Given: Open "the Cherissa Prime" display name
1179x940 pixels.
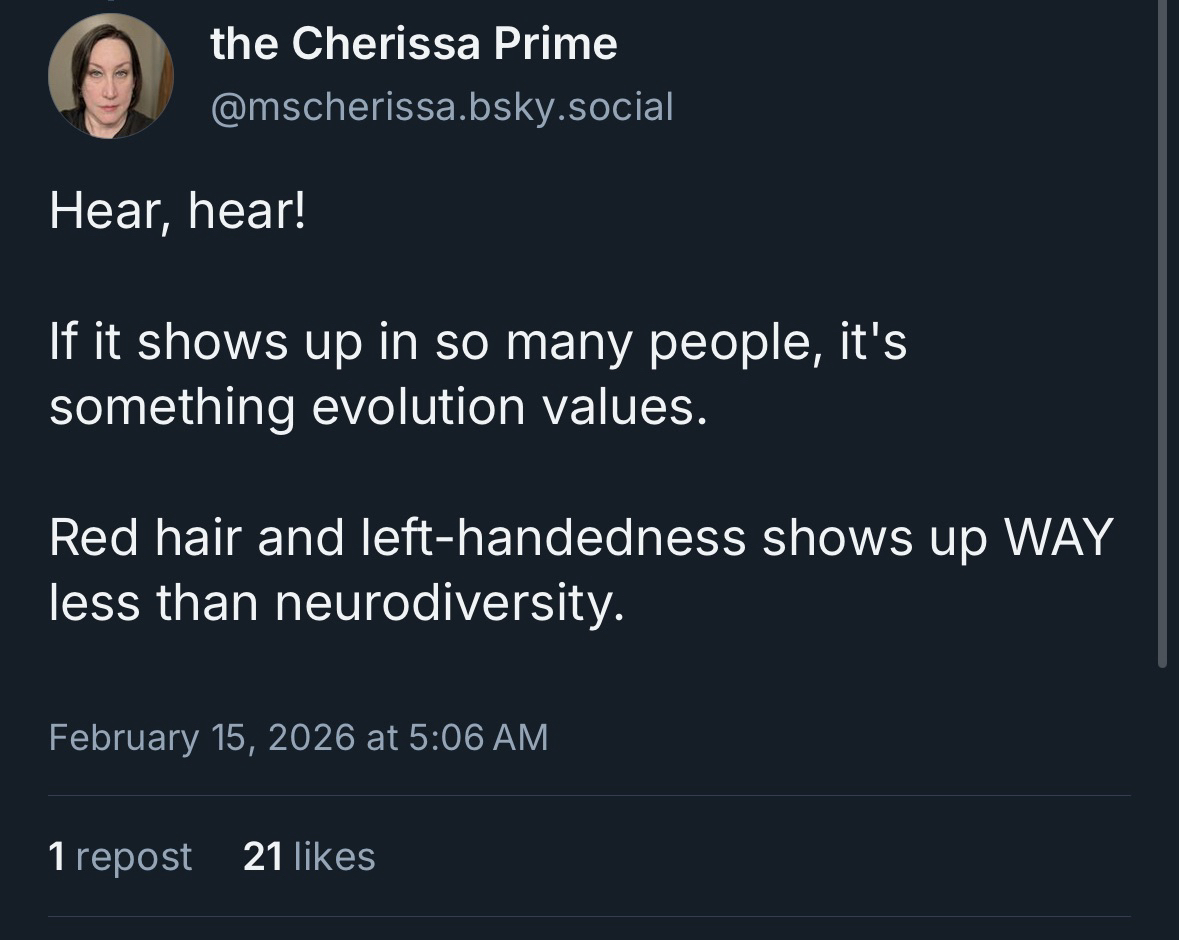Looking at the screenshot, I should [413, 44].
